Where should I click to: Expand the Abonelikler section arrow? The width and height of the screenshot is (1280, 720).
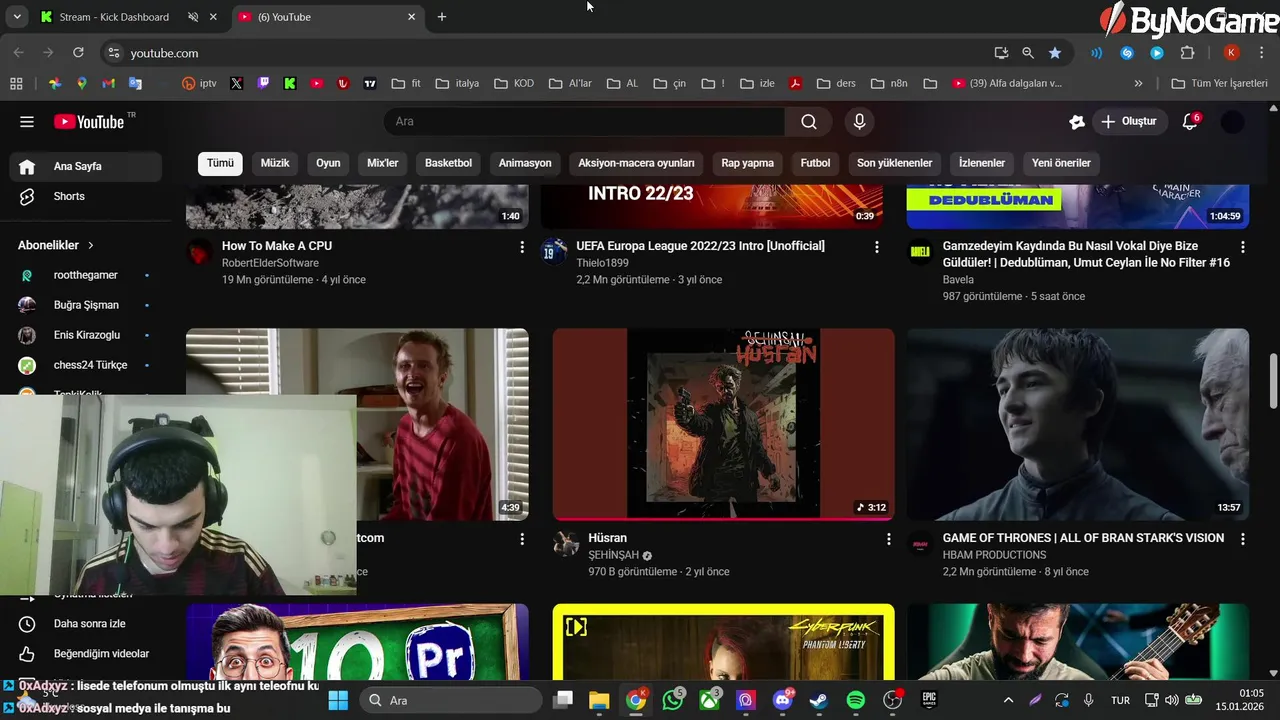[91, 245]
